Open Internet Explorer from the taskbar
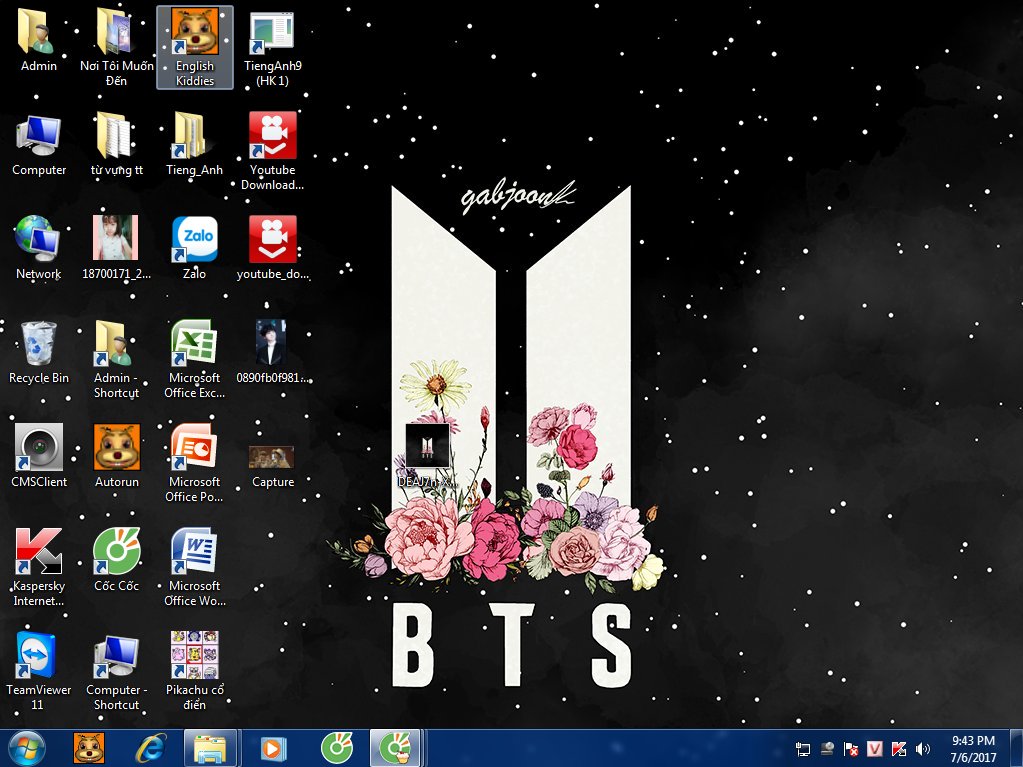1023x767 pixels. point(150,748)
